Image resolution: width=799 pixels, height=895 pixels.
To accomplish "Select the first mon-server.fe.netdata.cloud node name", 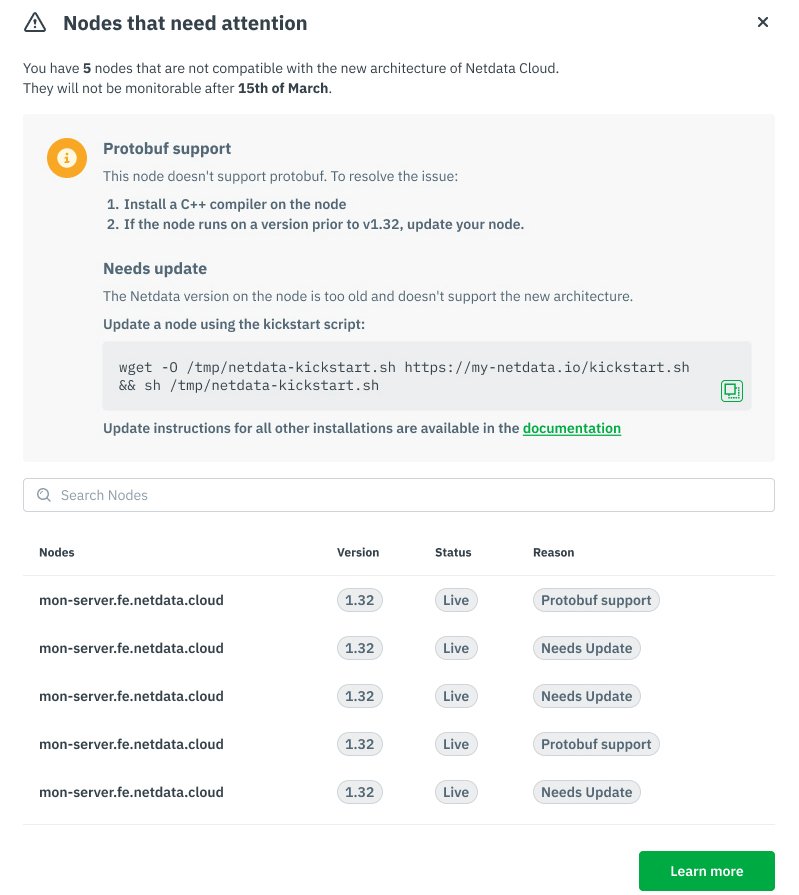I will (x=131, y=601).
